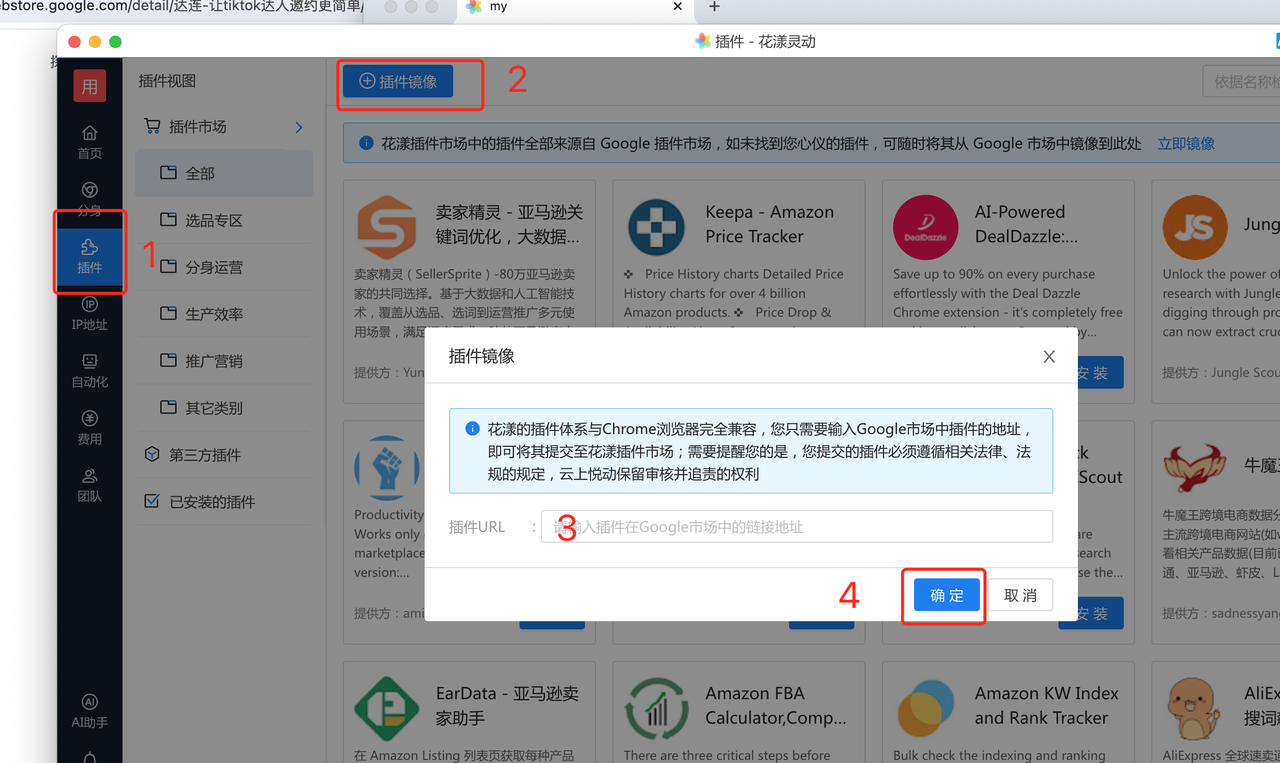Image resolution: width=1280 pixels, height=763 pixels.
Task: Click info icon in blue banner
Action: click(x=366, y=143)
